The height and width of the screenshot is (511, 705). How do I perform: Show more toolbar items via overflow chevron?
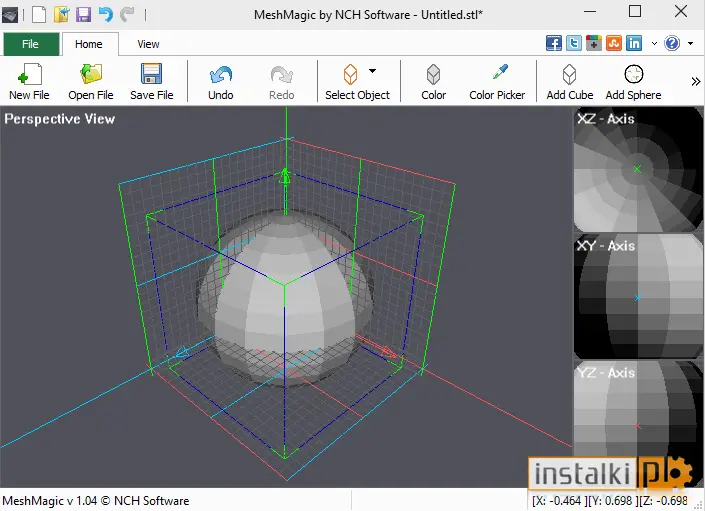tap(696, 81)
